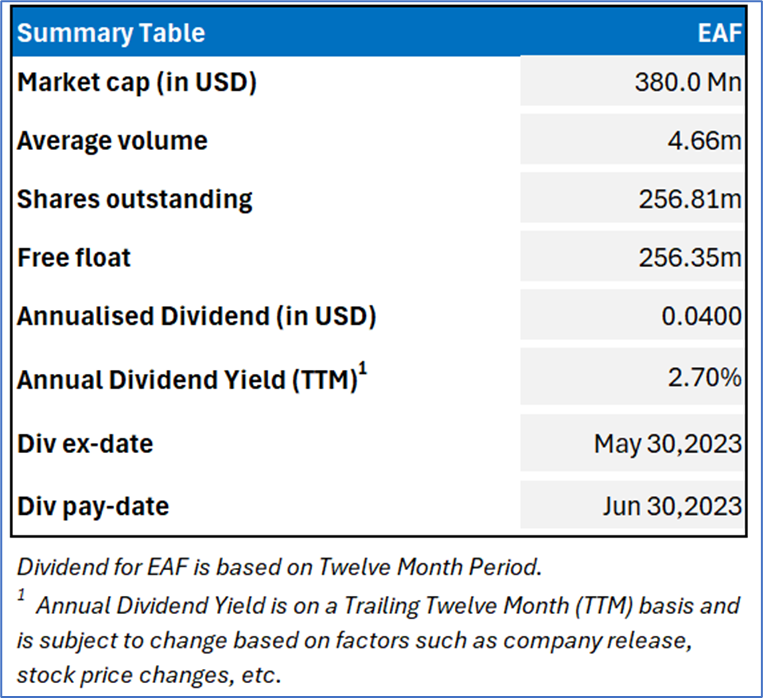
Task: Click the Div pay-date row label
Action: click(x=93, y=505)
